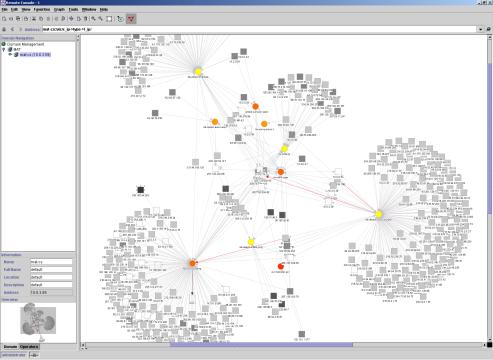Select the zoom-in magnifier toolbar icon

pyautogui.click(x=93, y=19)
